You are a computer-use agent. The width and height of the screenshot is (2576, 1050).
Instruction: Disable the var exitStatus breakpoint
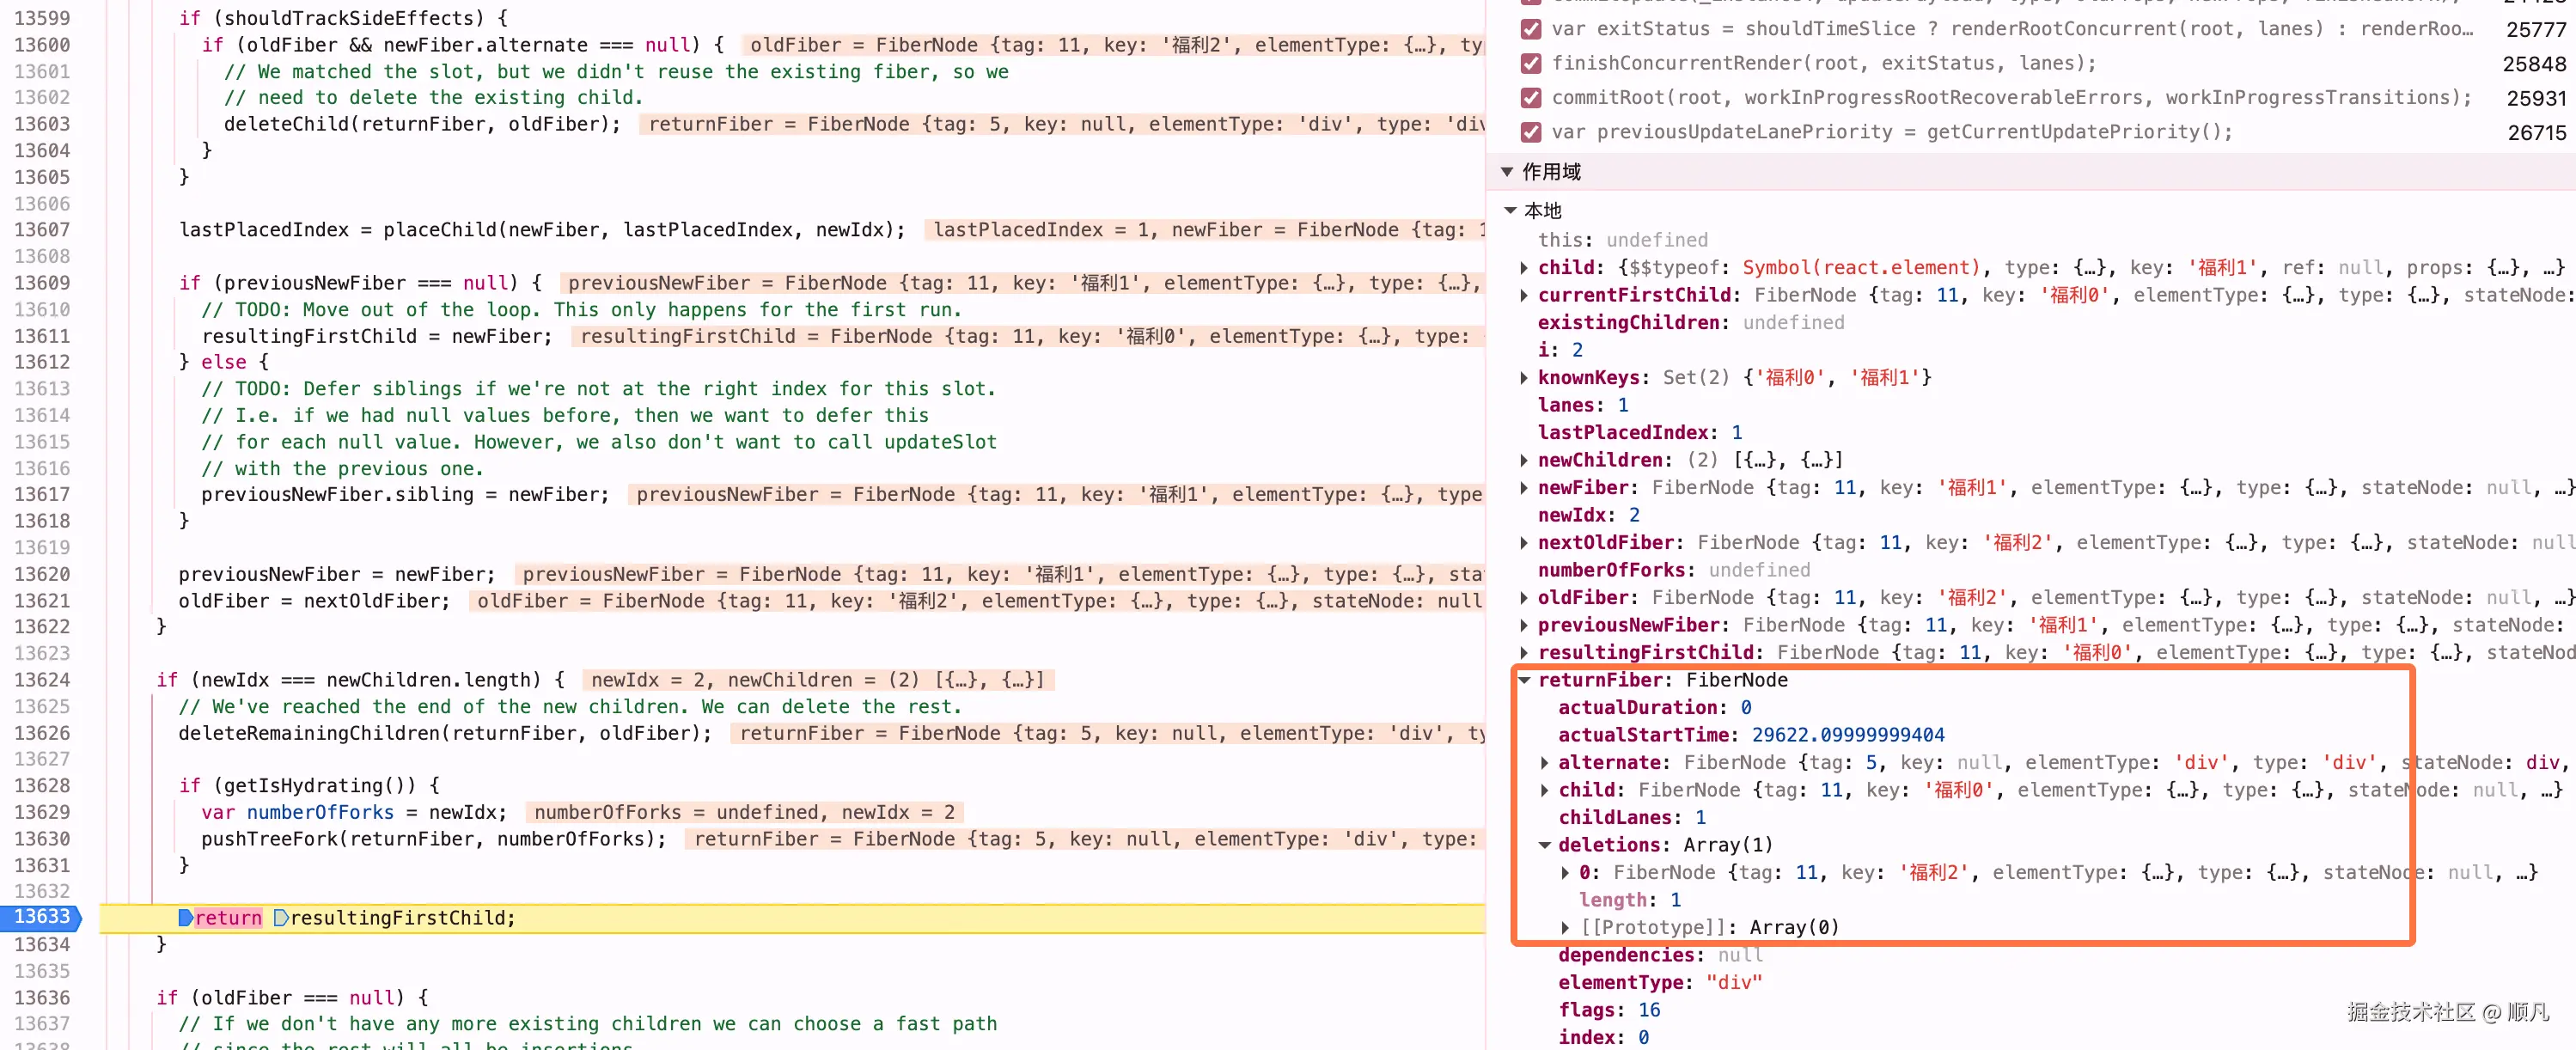click(1530, 29)
